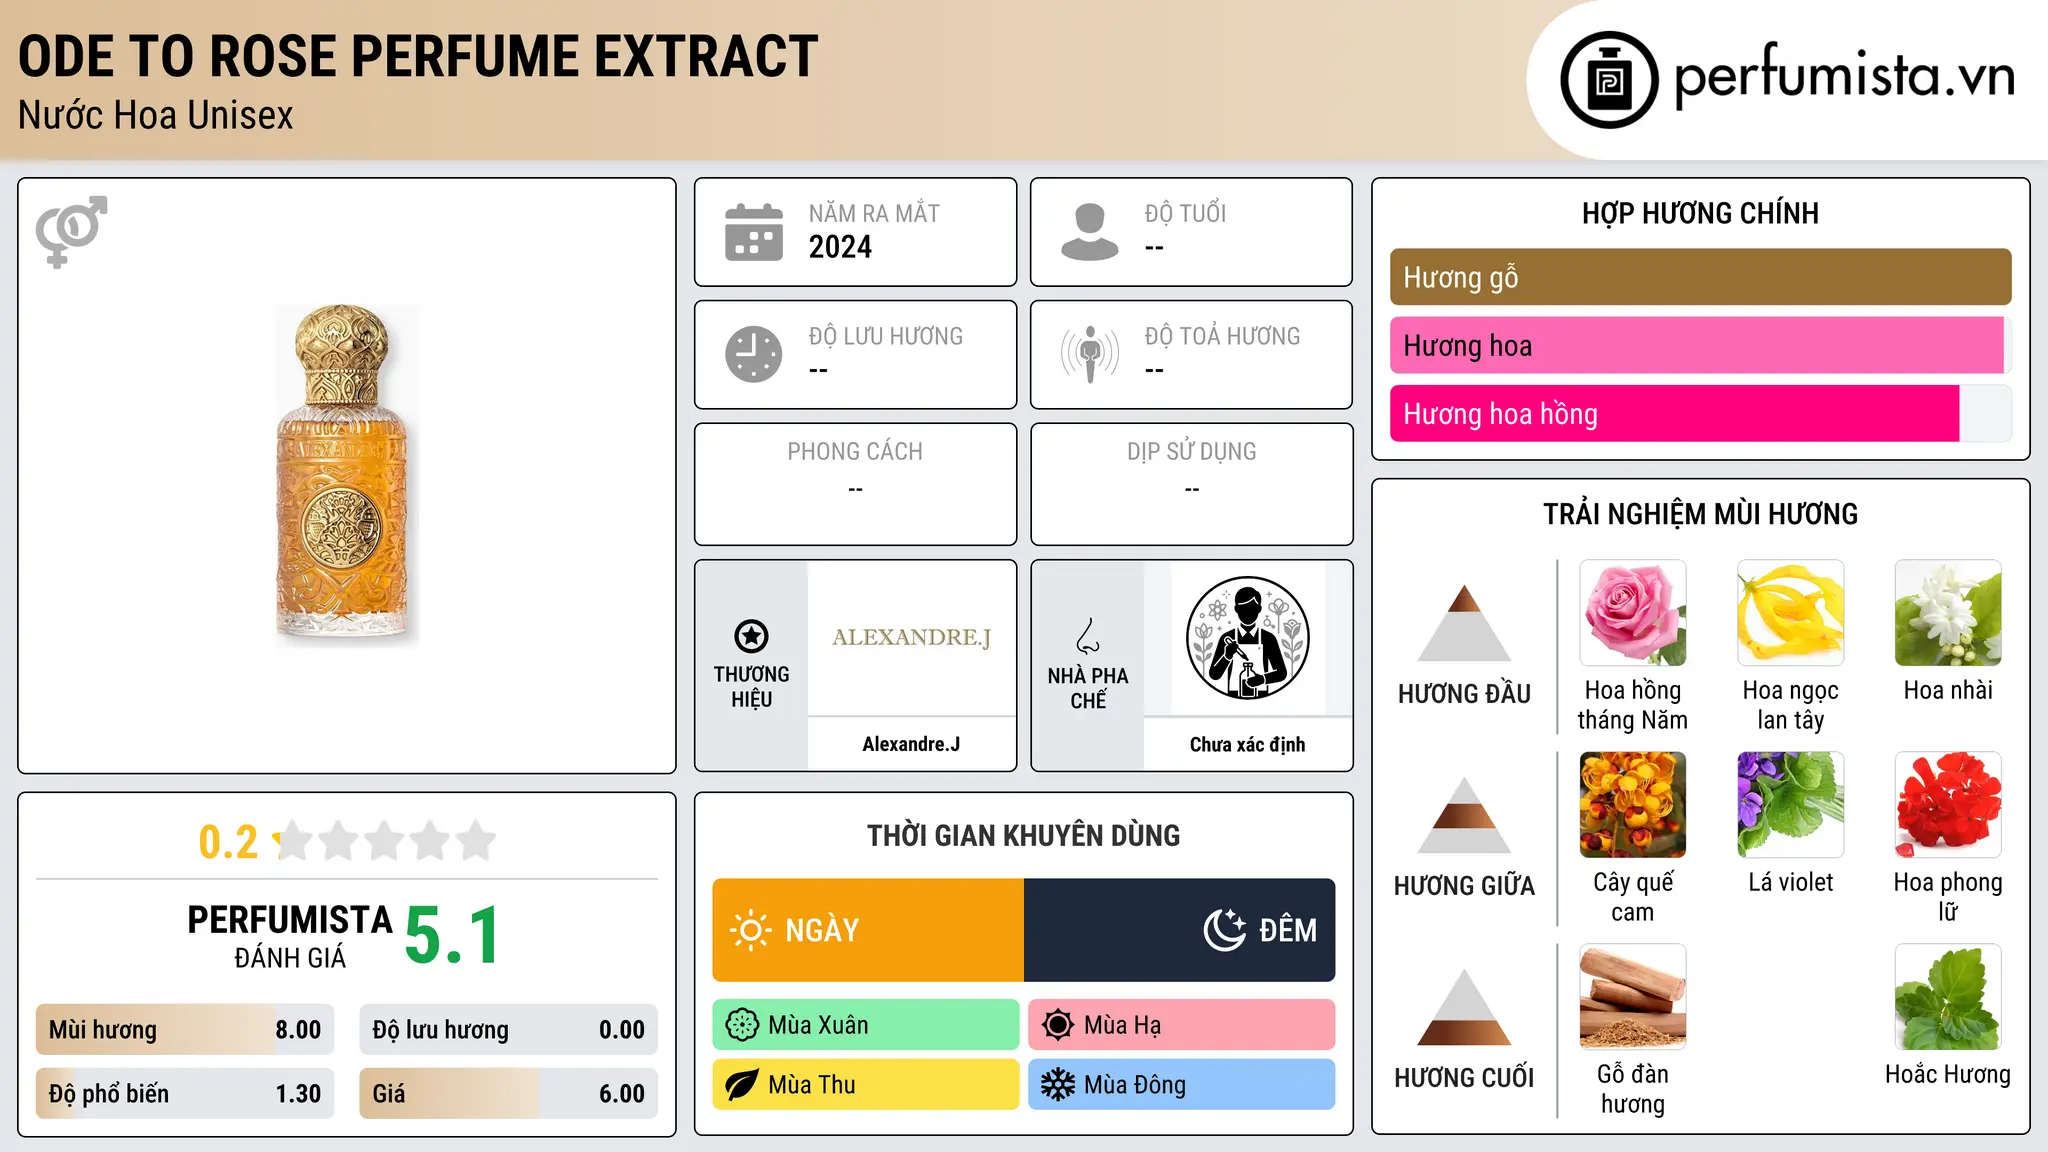Screen dimensions: 2048x1152
Task: Open the Gỗ đàn hương note image
Action: coord(1633,997)
